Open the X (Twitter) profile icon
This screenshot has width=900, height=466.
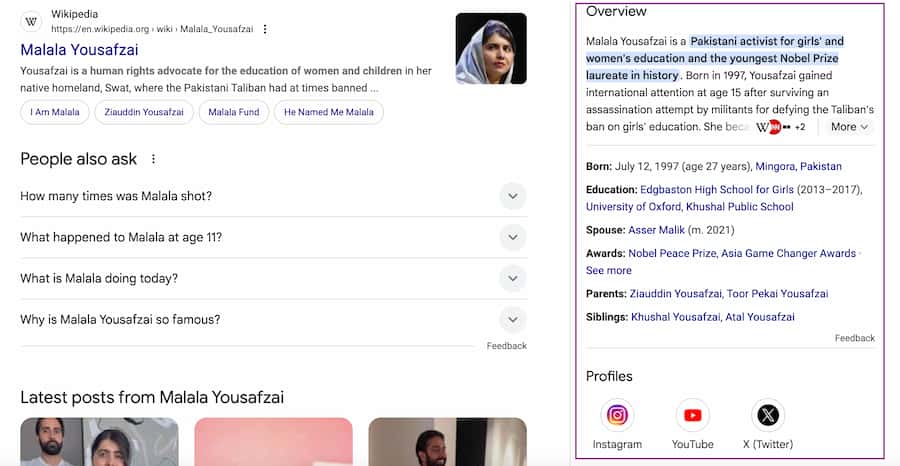coord(769,415)
